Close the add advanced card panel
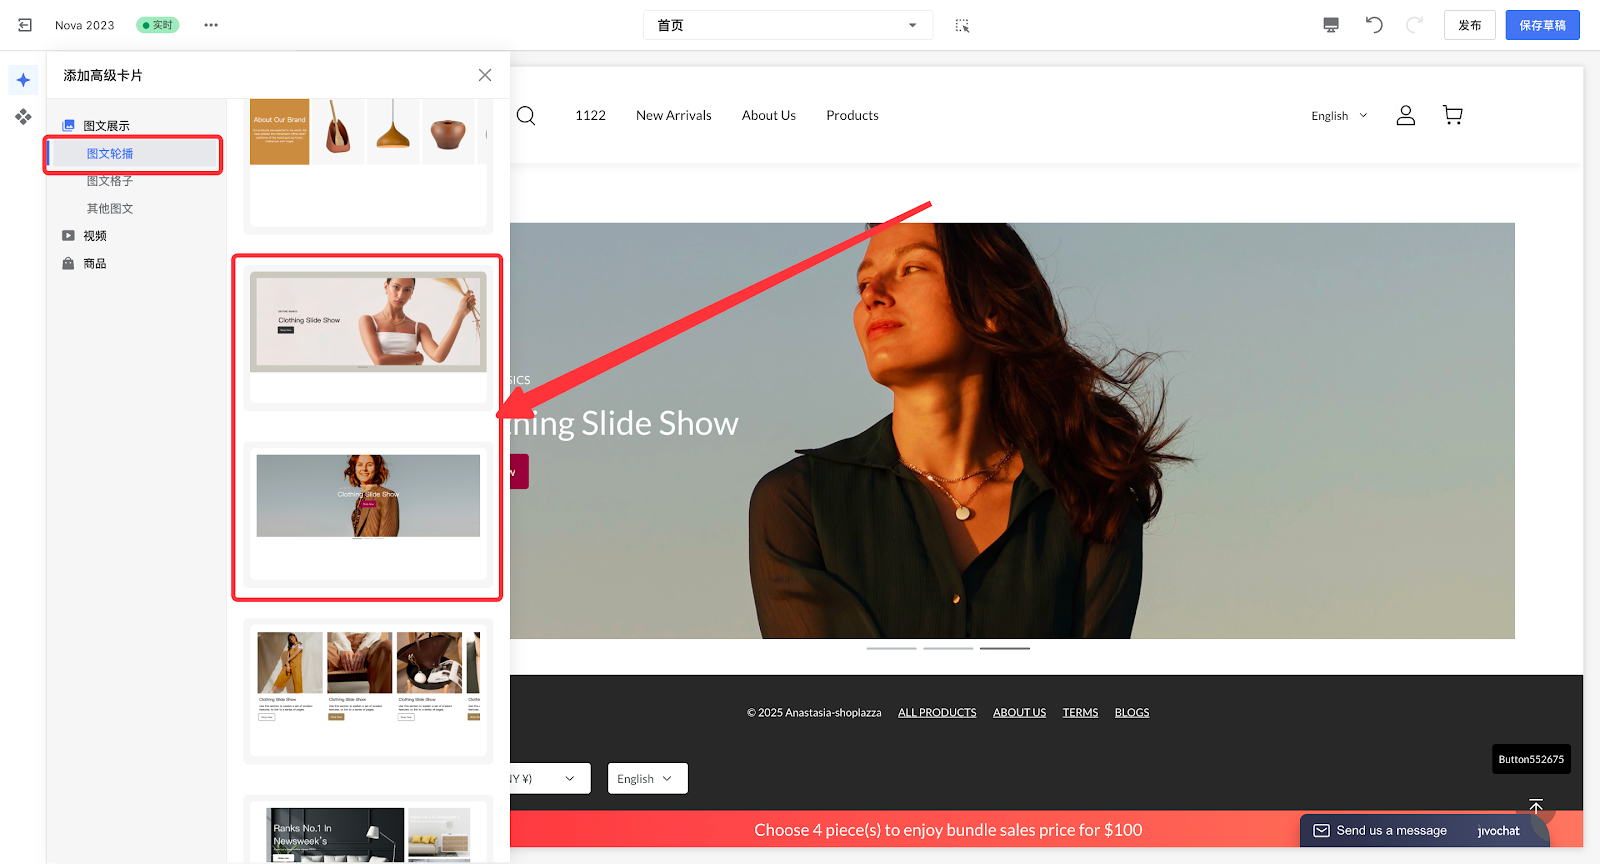The image size is (1600, 864). click(485, 75)
